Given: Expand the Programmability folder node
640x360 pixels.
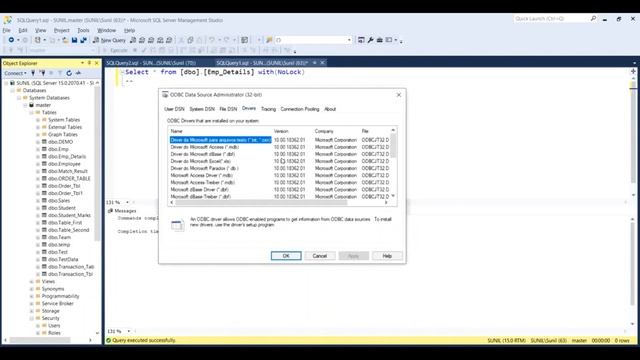Looking at the screenshot, I should coord(31,296).
